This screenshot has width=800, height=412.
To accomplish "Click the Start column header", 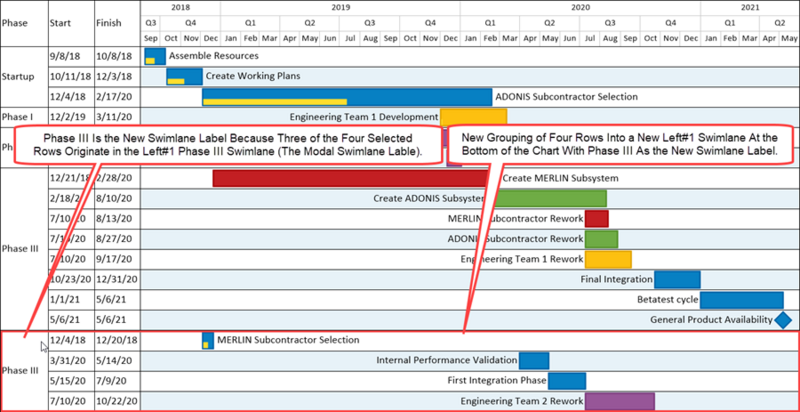I will point(61,23).
